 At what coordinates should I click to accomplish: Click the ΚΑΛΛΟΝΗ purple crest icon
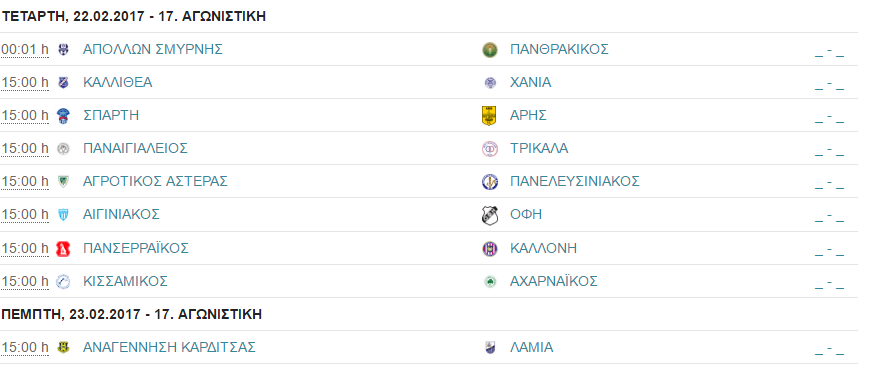point(490,249)
